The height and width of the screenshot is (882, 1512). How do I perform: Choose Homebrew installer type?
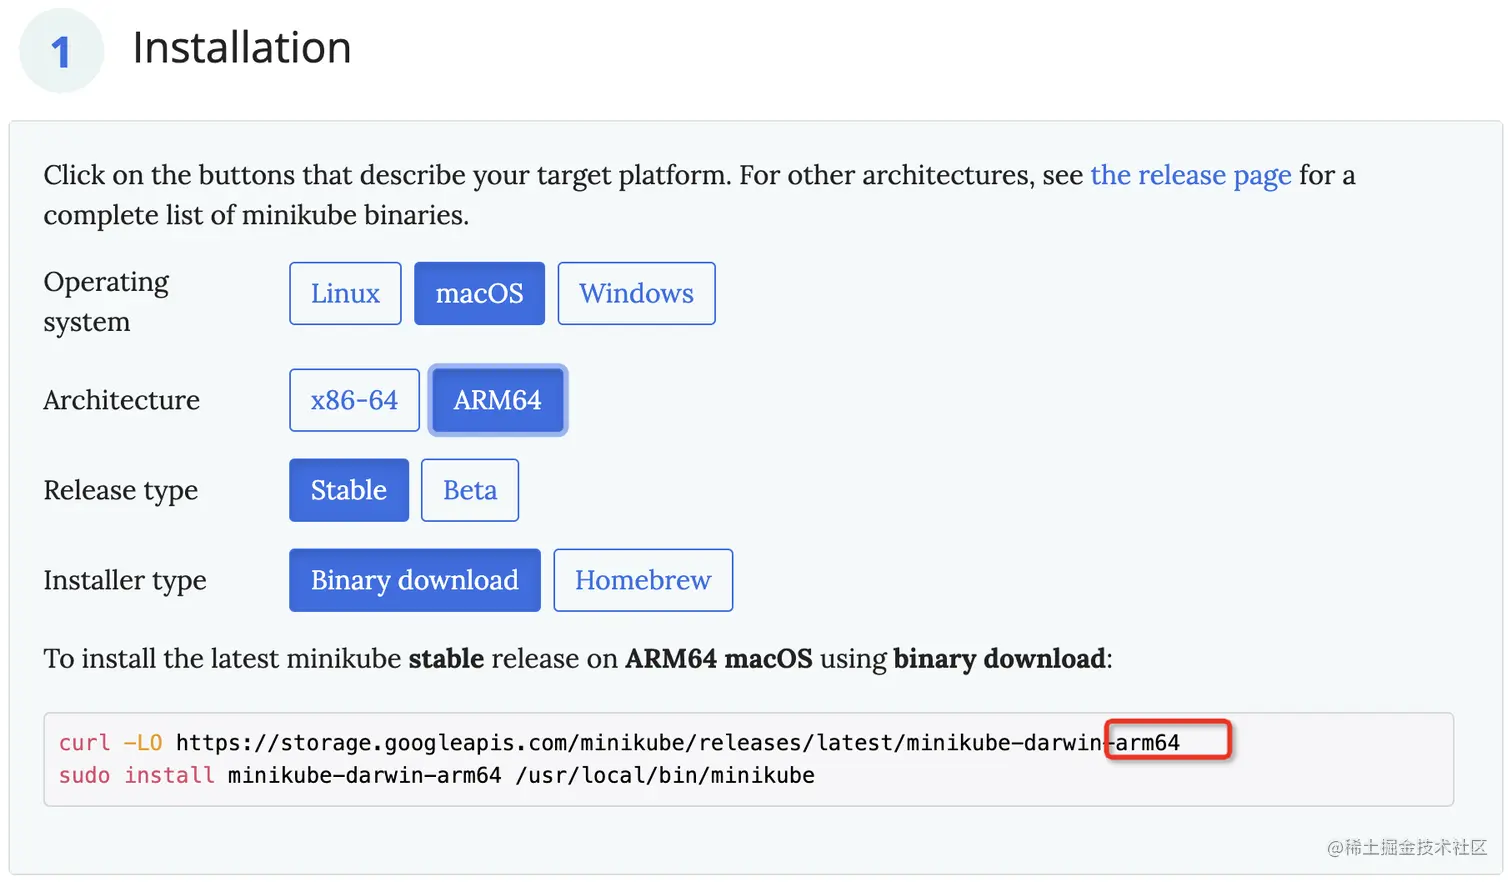tap(643, 580)
